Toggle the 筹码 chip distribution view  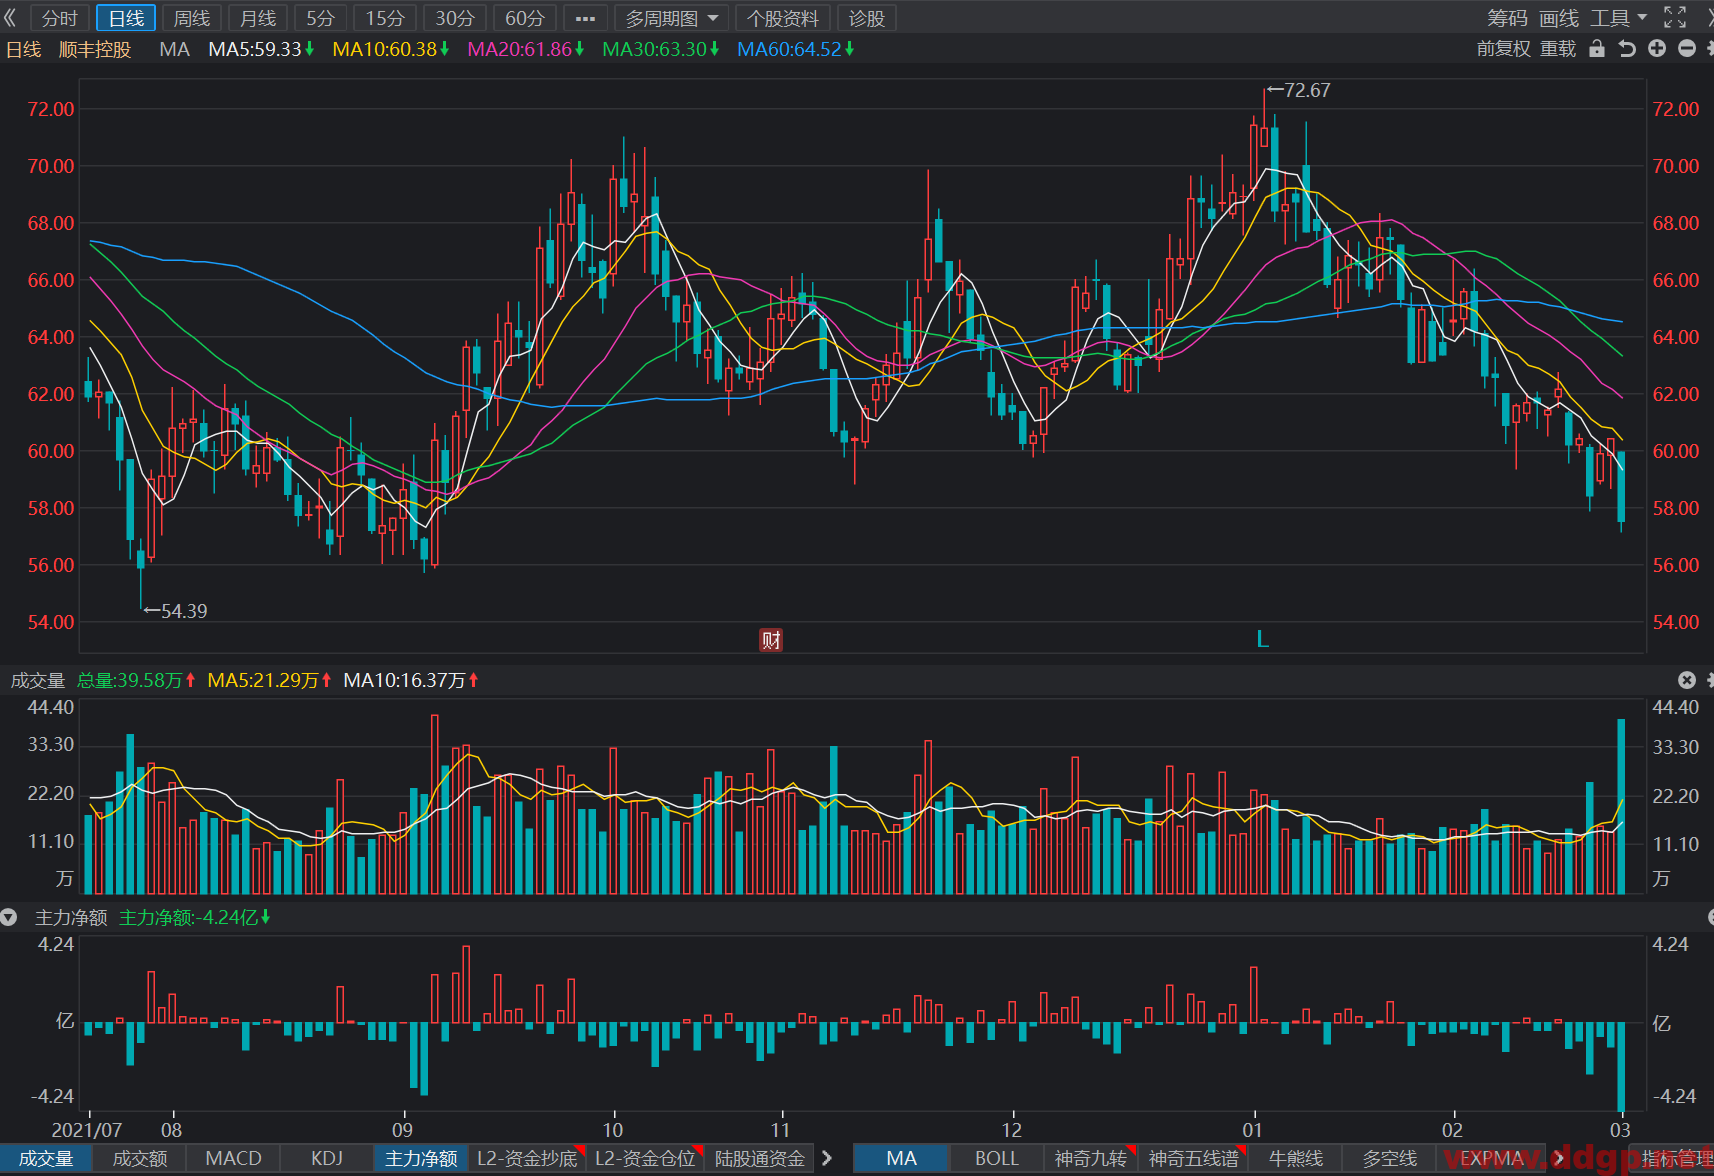tap(1507, 18)
